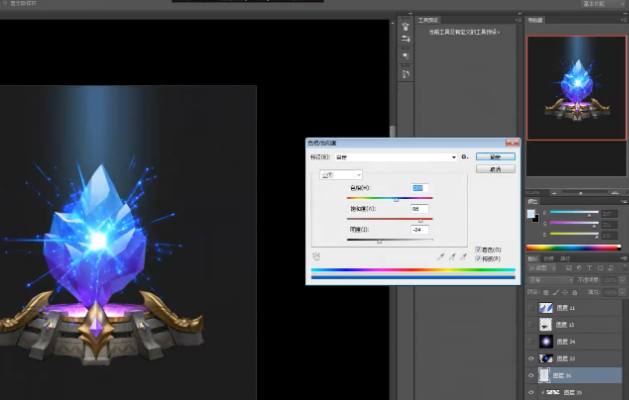Viewport: 629px width, 400px height.
Task: Toggle the Preview checkbox
Action: [x=478, y=259]
